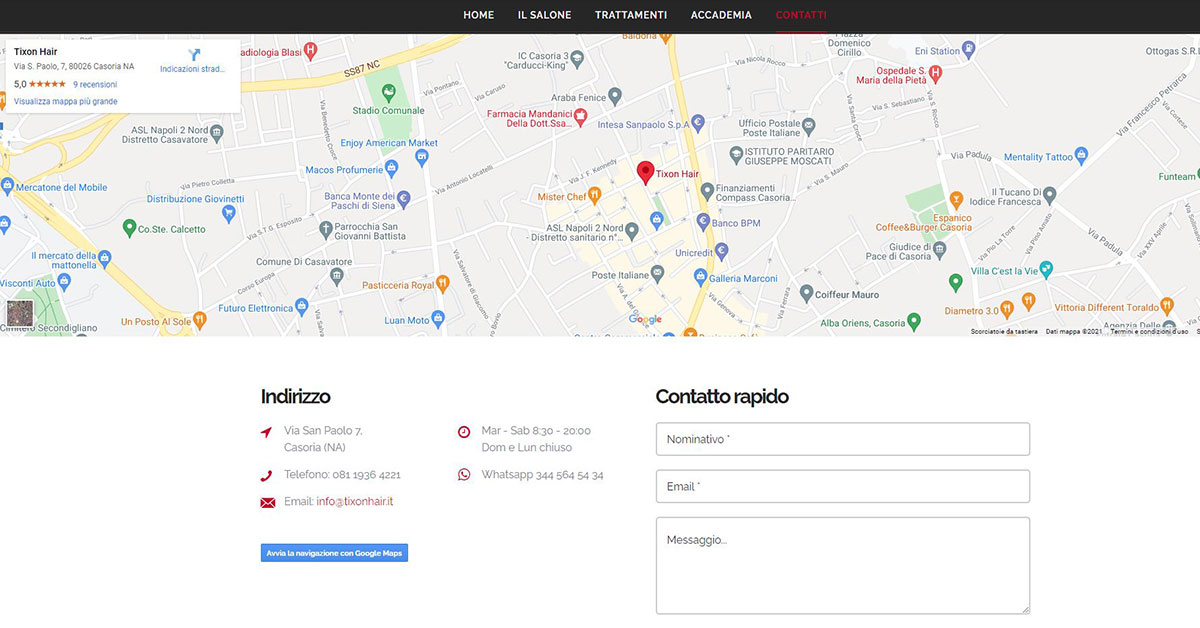Image resolution: width=1200 pixels, height=628 pixels.
Task: Click the Contatto rapido heading
Action: click(722, 397)
